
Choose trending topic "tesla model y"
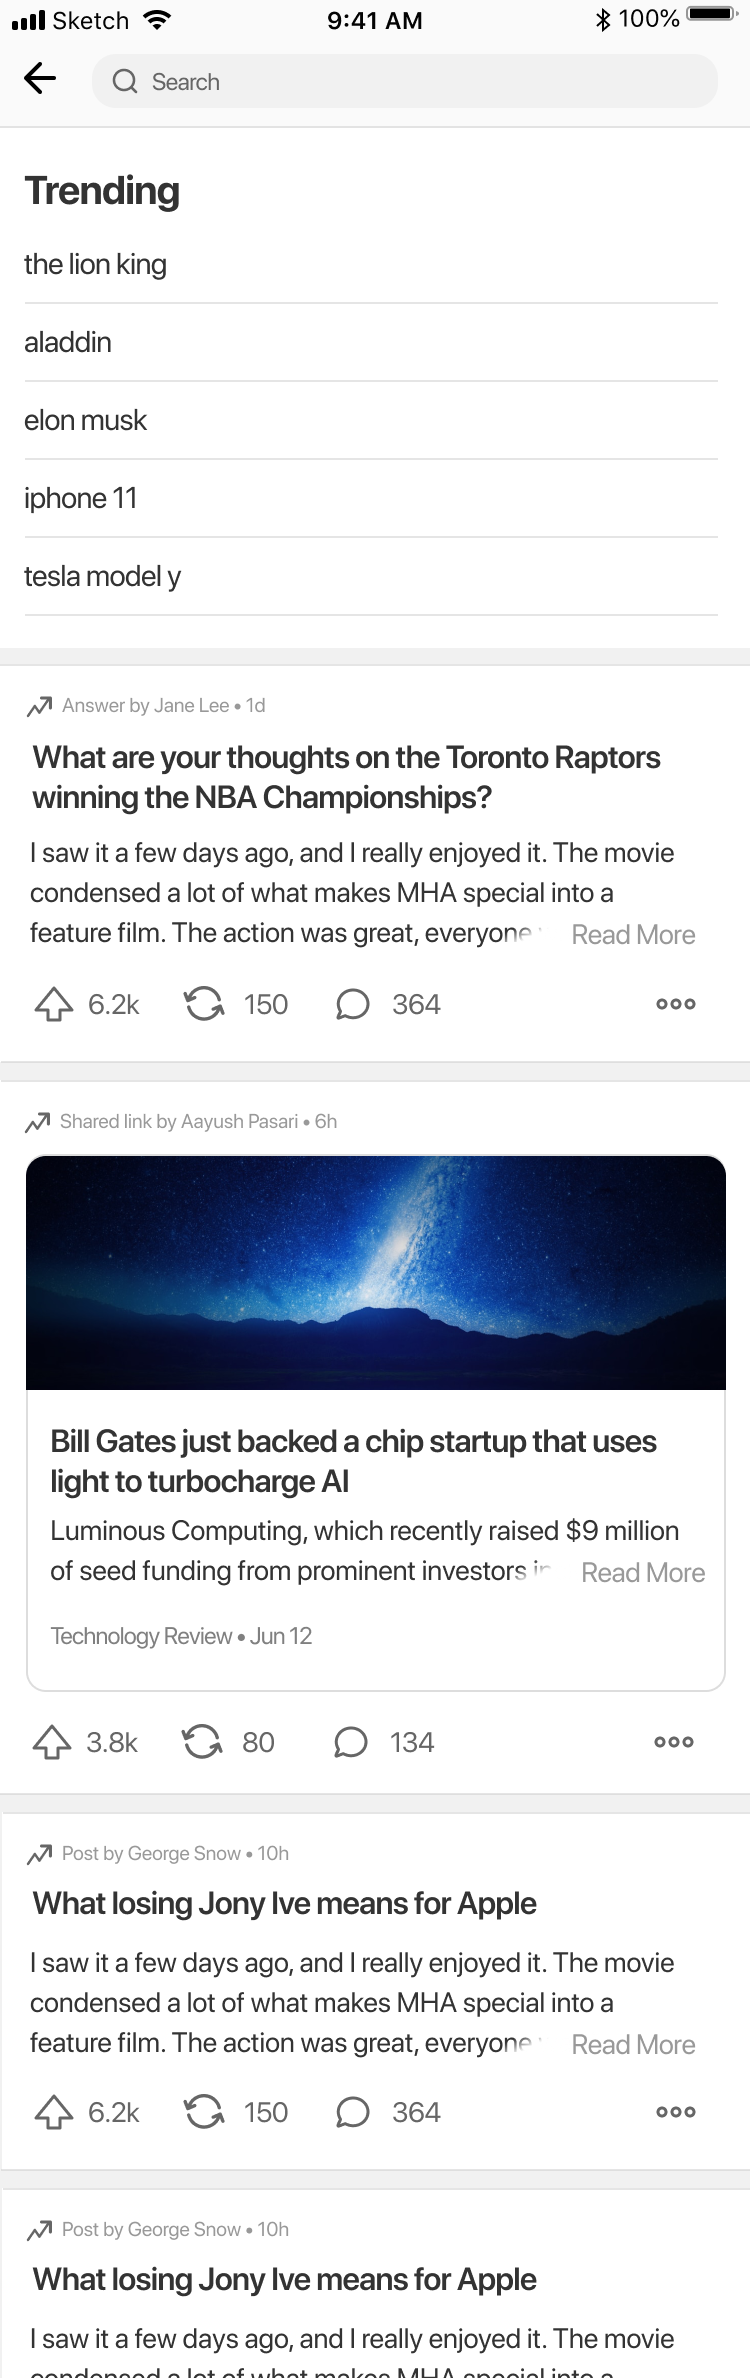coord(102,577)
